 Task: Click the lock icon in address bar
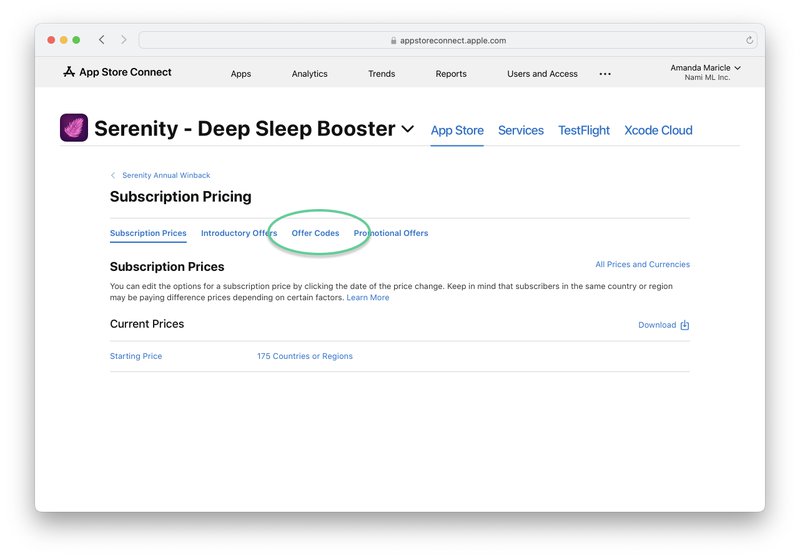click(x=393, y=40)
